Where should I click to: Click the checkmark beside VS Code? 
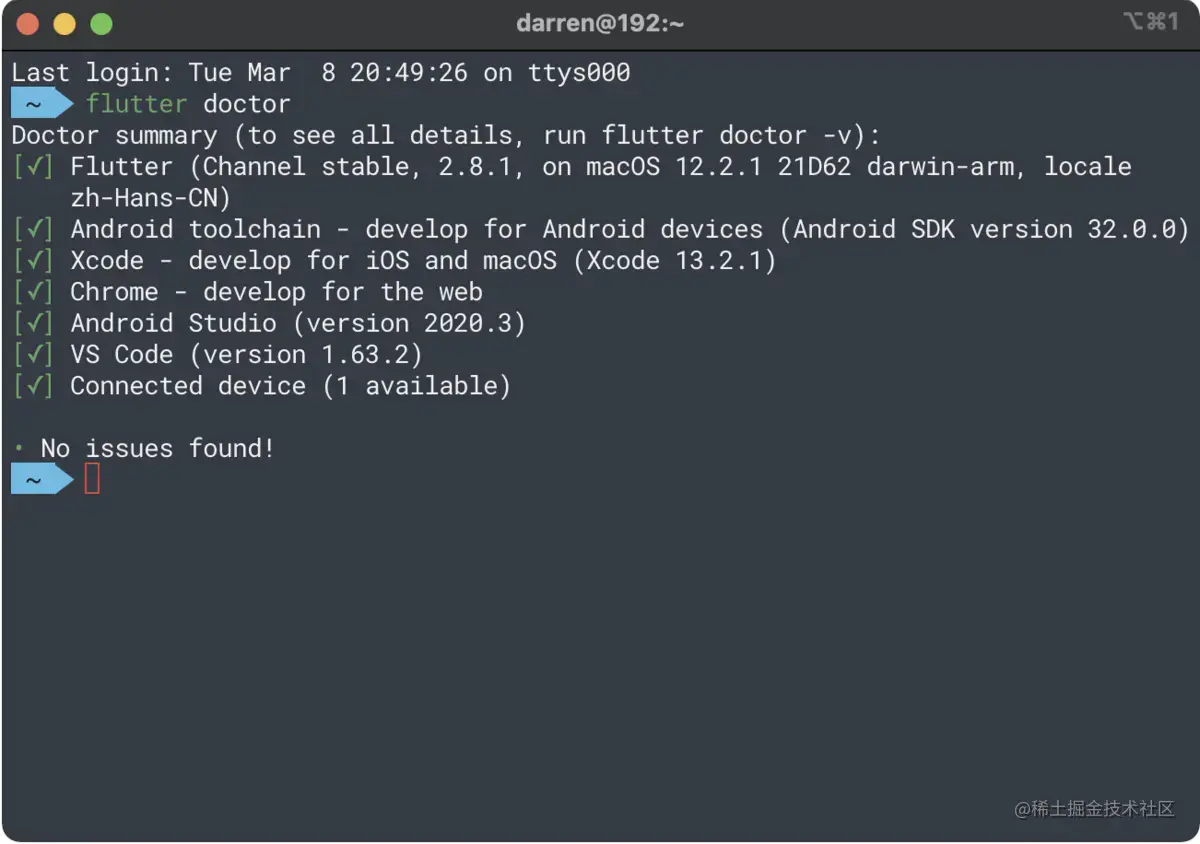33,355
